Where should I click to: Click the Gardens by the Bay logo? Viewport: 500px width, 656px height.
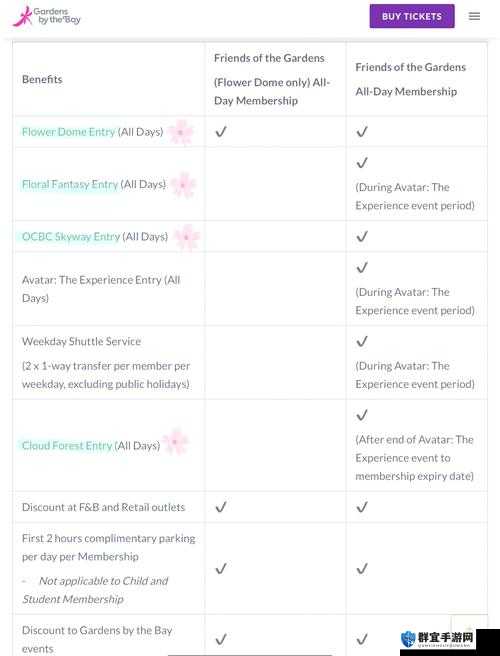[x=46, y=16]
